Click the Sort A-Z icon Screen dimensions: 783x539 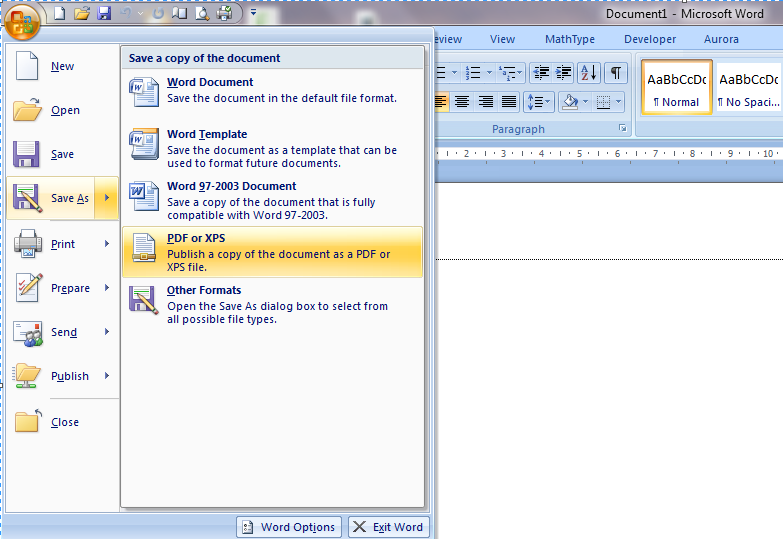point(589,73)
